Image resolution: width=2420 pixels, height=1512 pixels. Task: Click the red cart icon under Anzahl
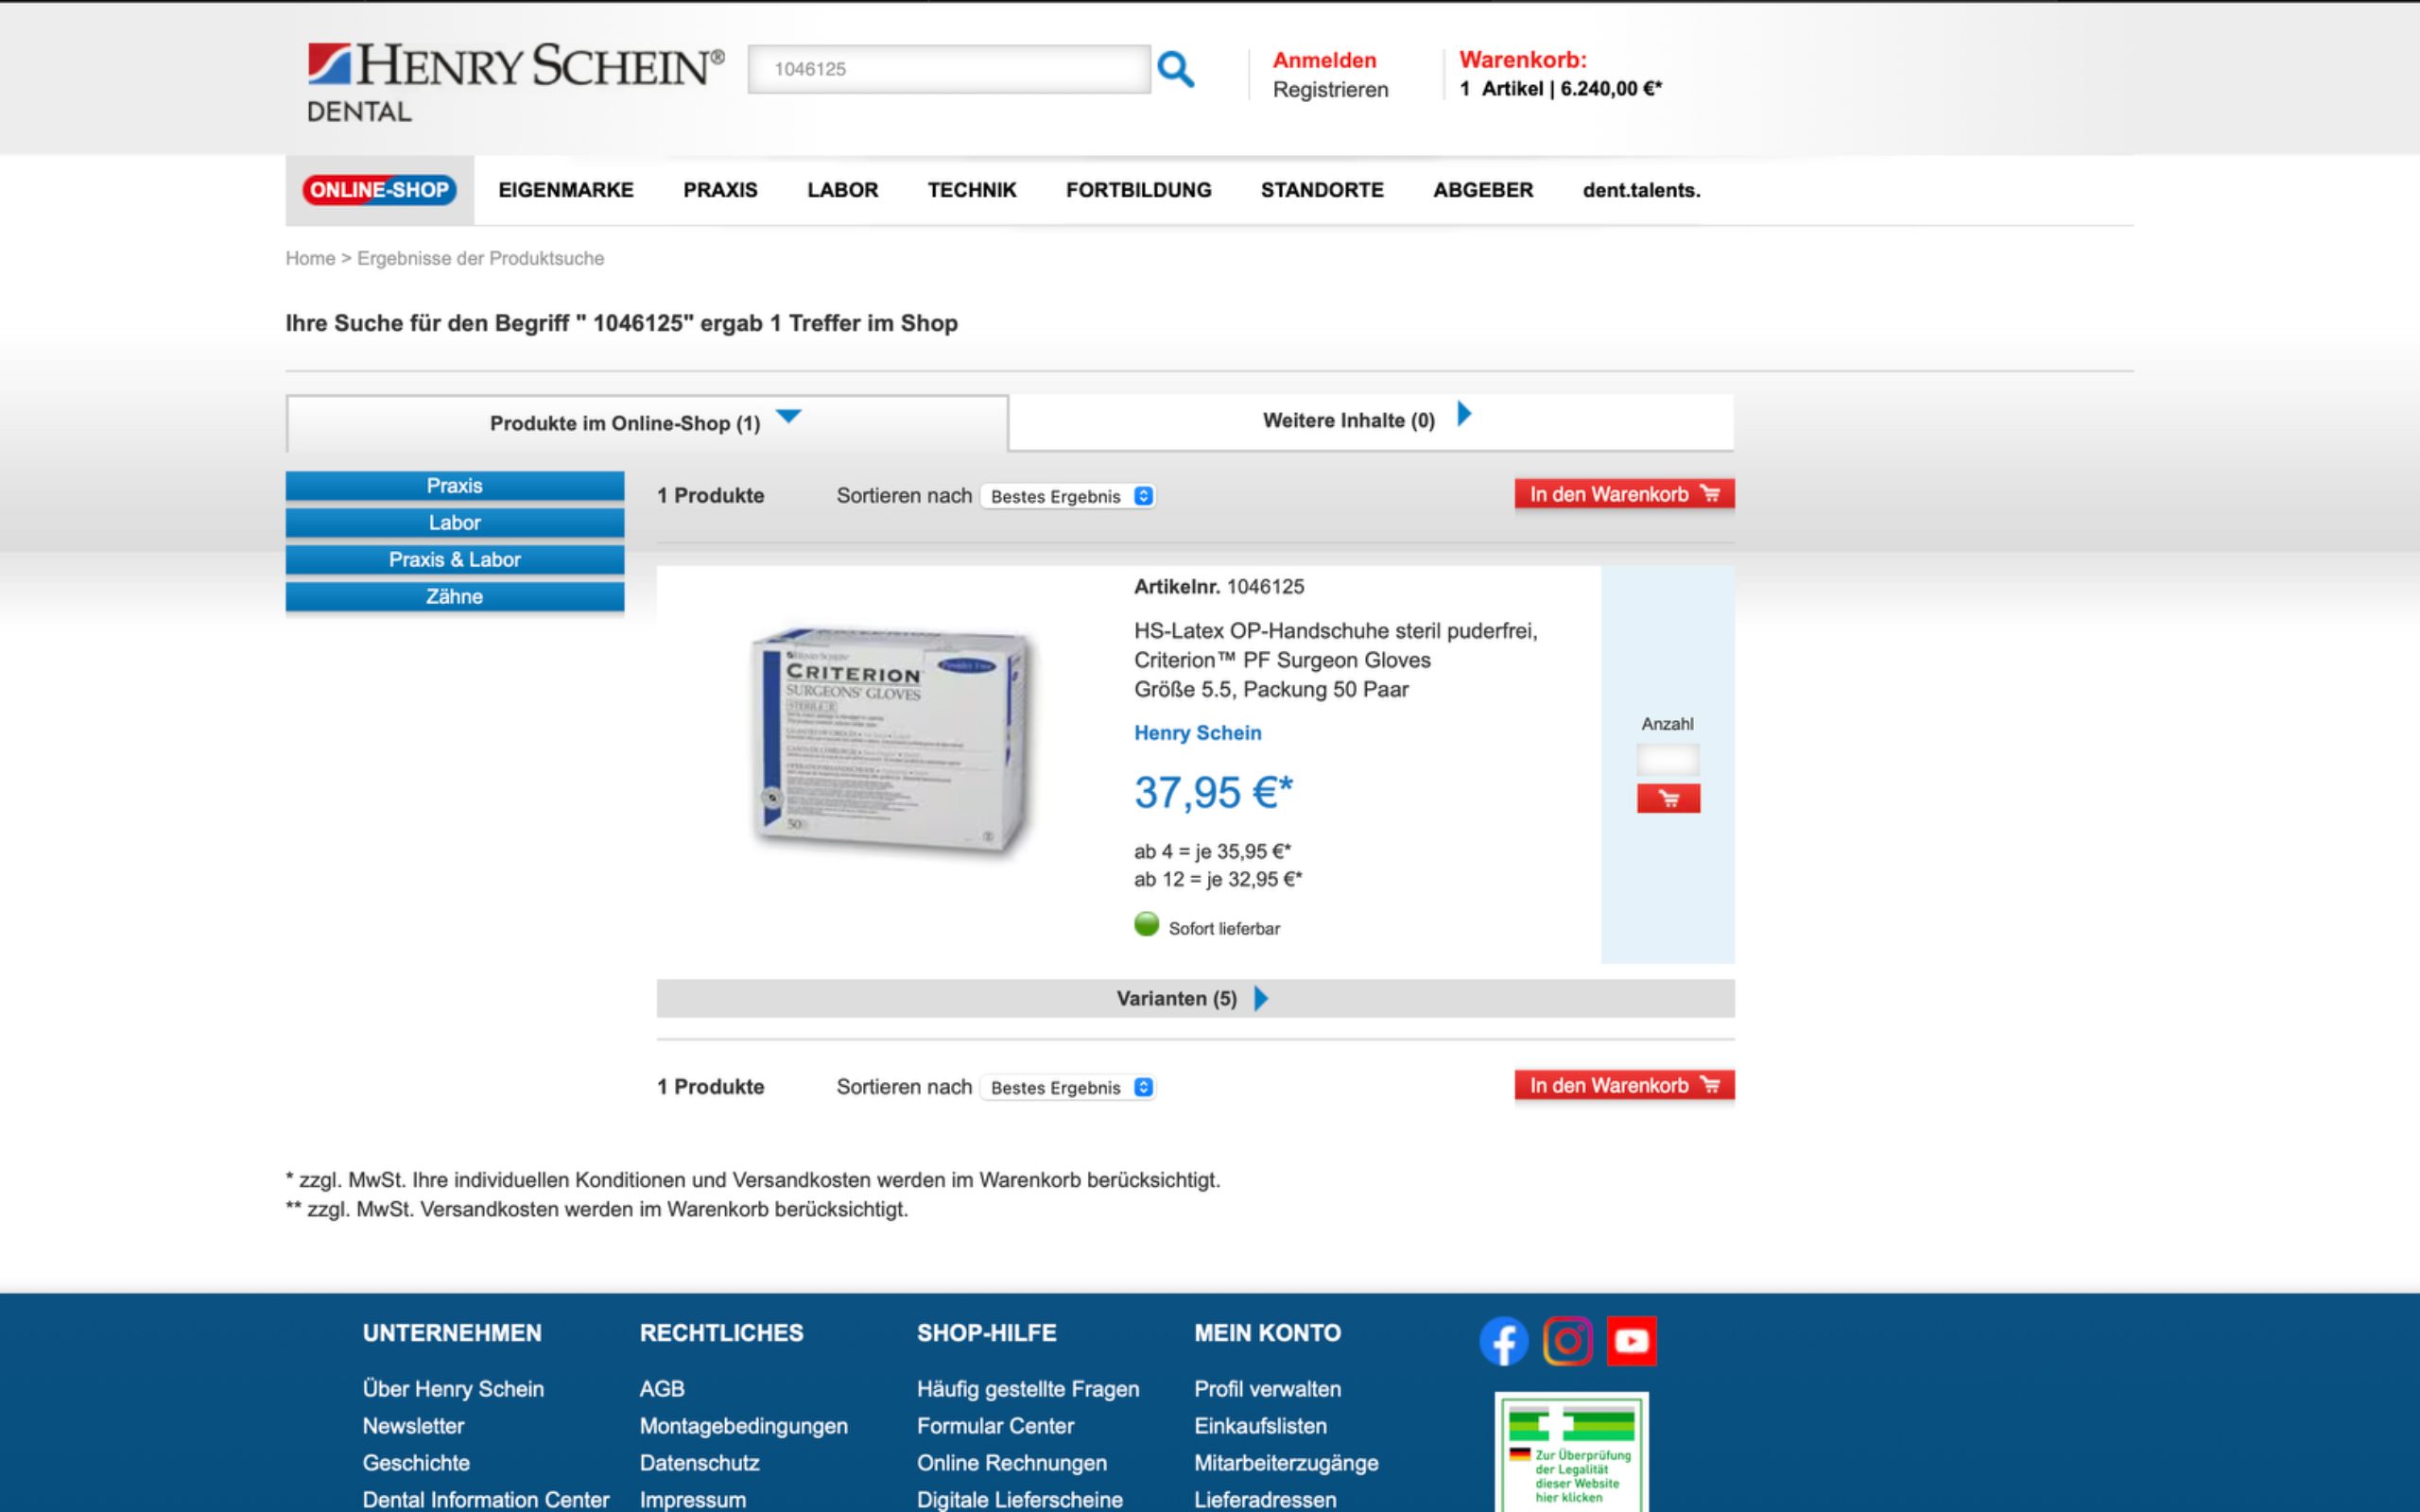pos(1668,798)
